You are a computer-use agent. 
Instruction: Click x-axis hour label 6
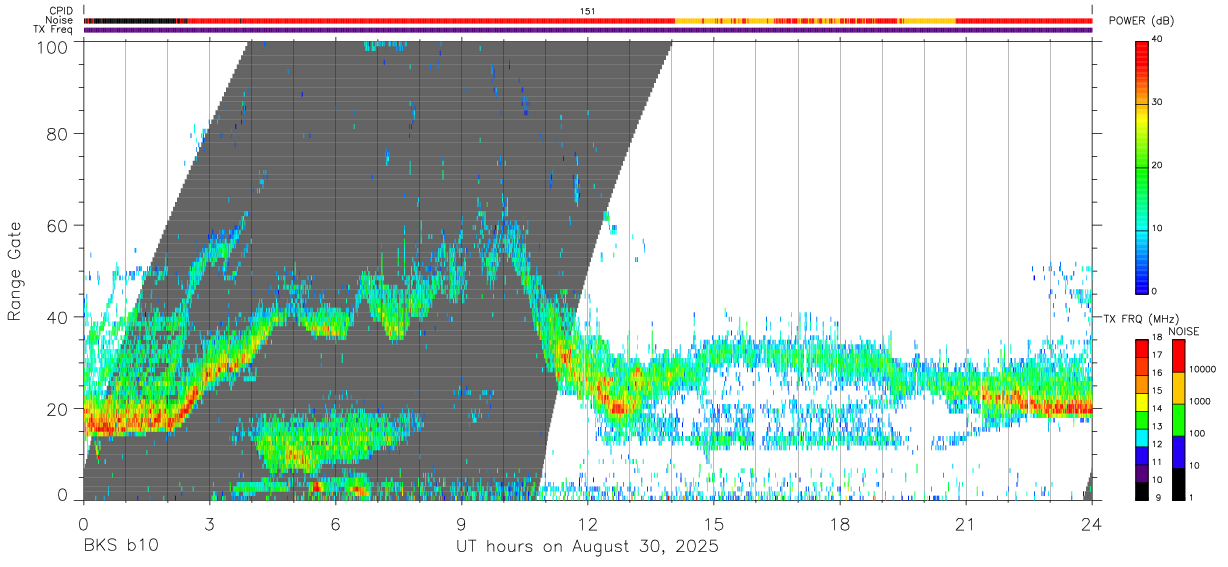tap(335, 523)
